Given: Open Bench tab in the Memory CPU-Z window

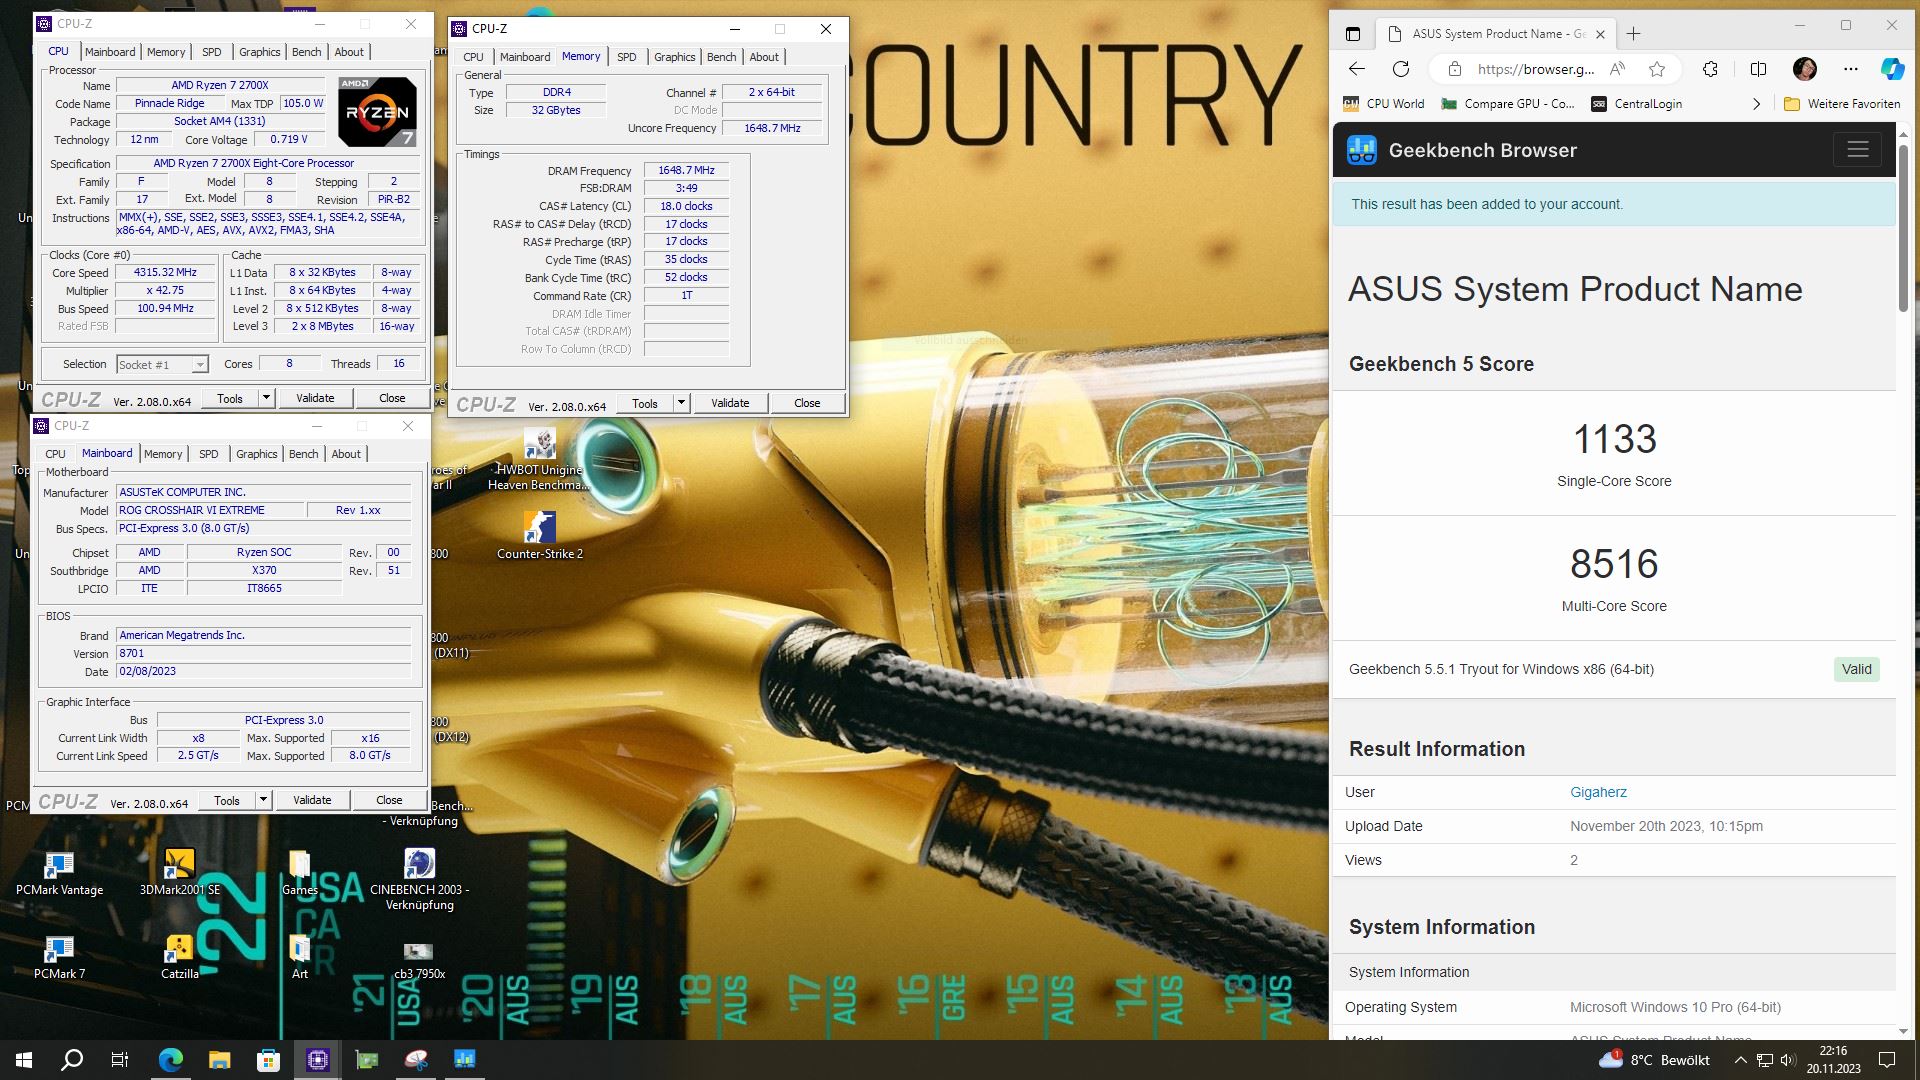Looking at the screenshot, I should coord(721,57).
